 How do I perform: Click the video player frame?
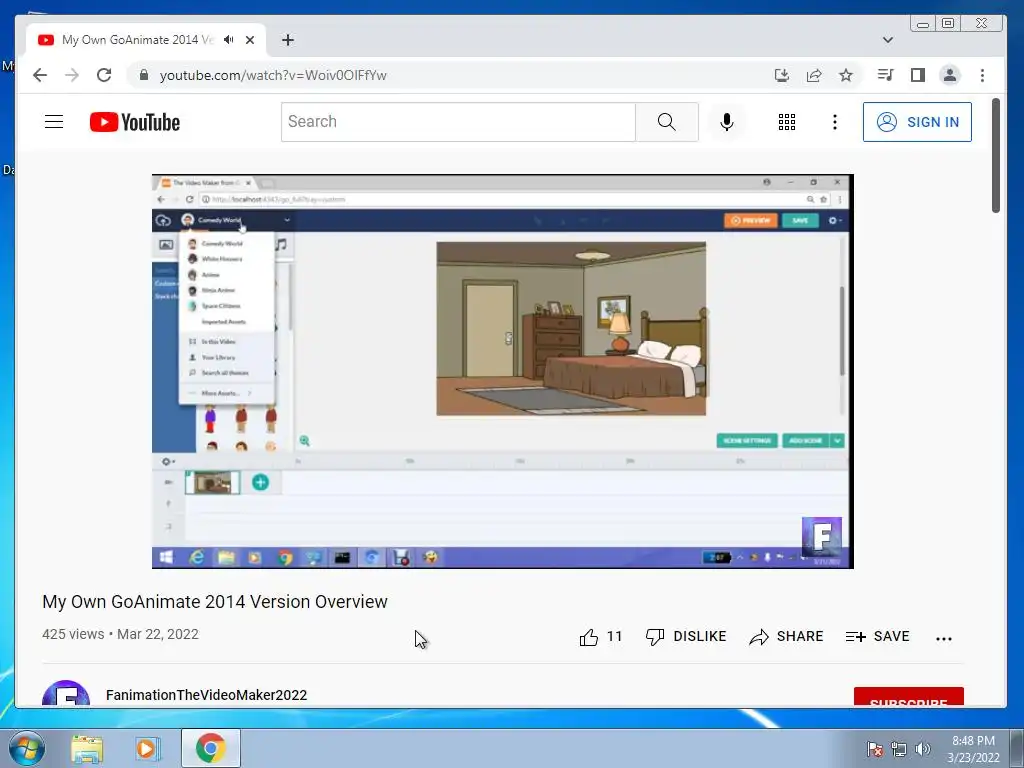point(502,371)
